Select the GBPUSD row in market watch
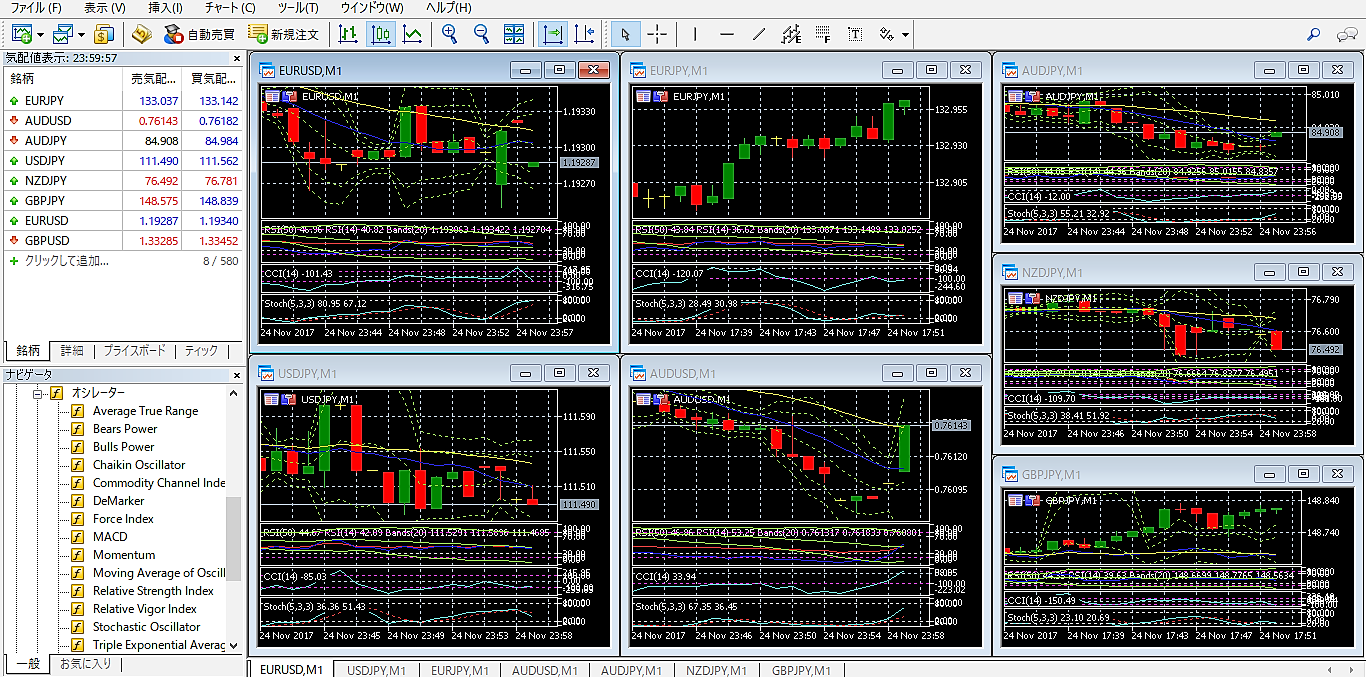 pyautogui.click(x=122, y=241)
